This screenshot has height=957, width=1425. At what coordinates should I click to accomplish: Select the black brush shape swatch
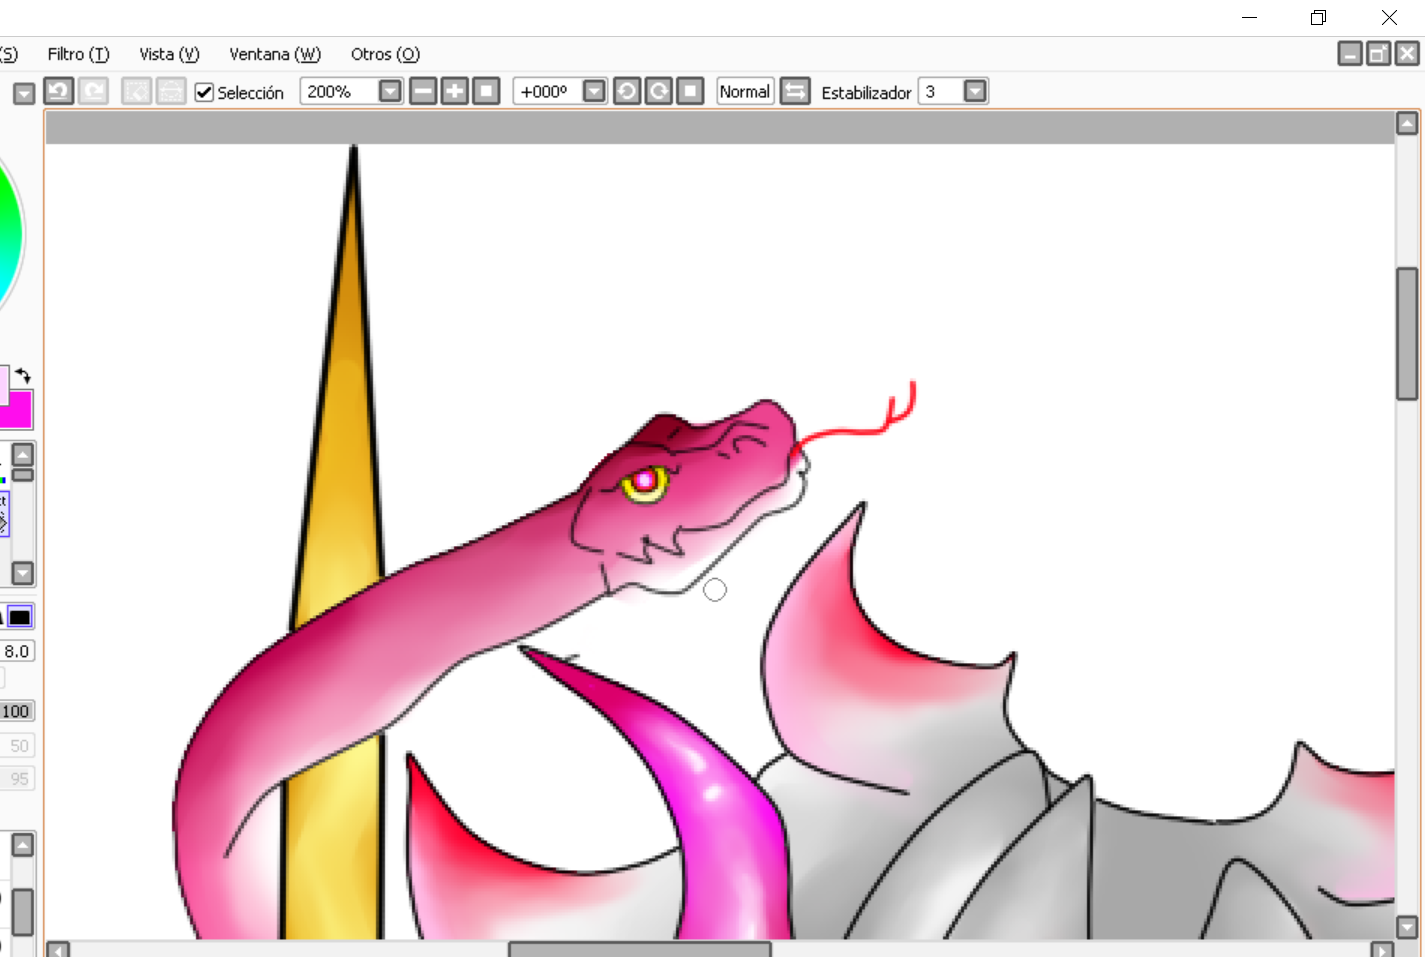click(20, 617)
